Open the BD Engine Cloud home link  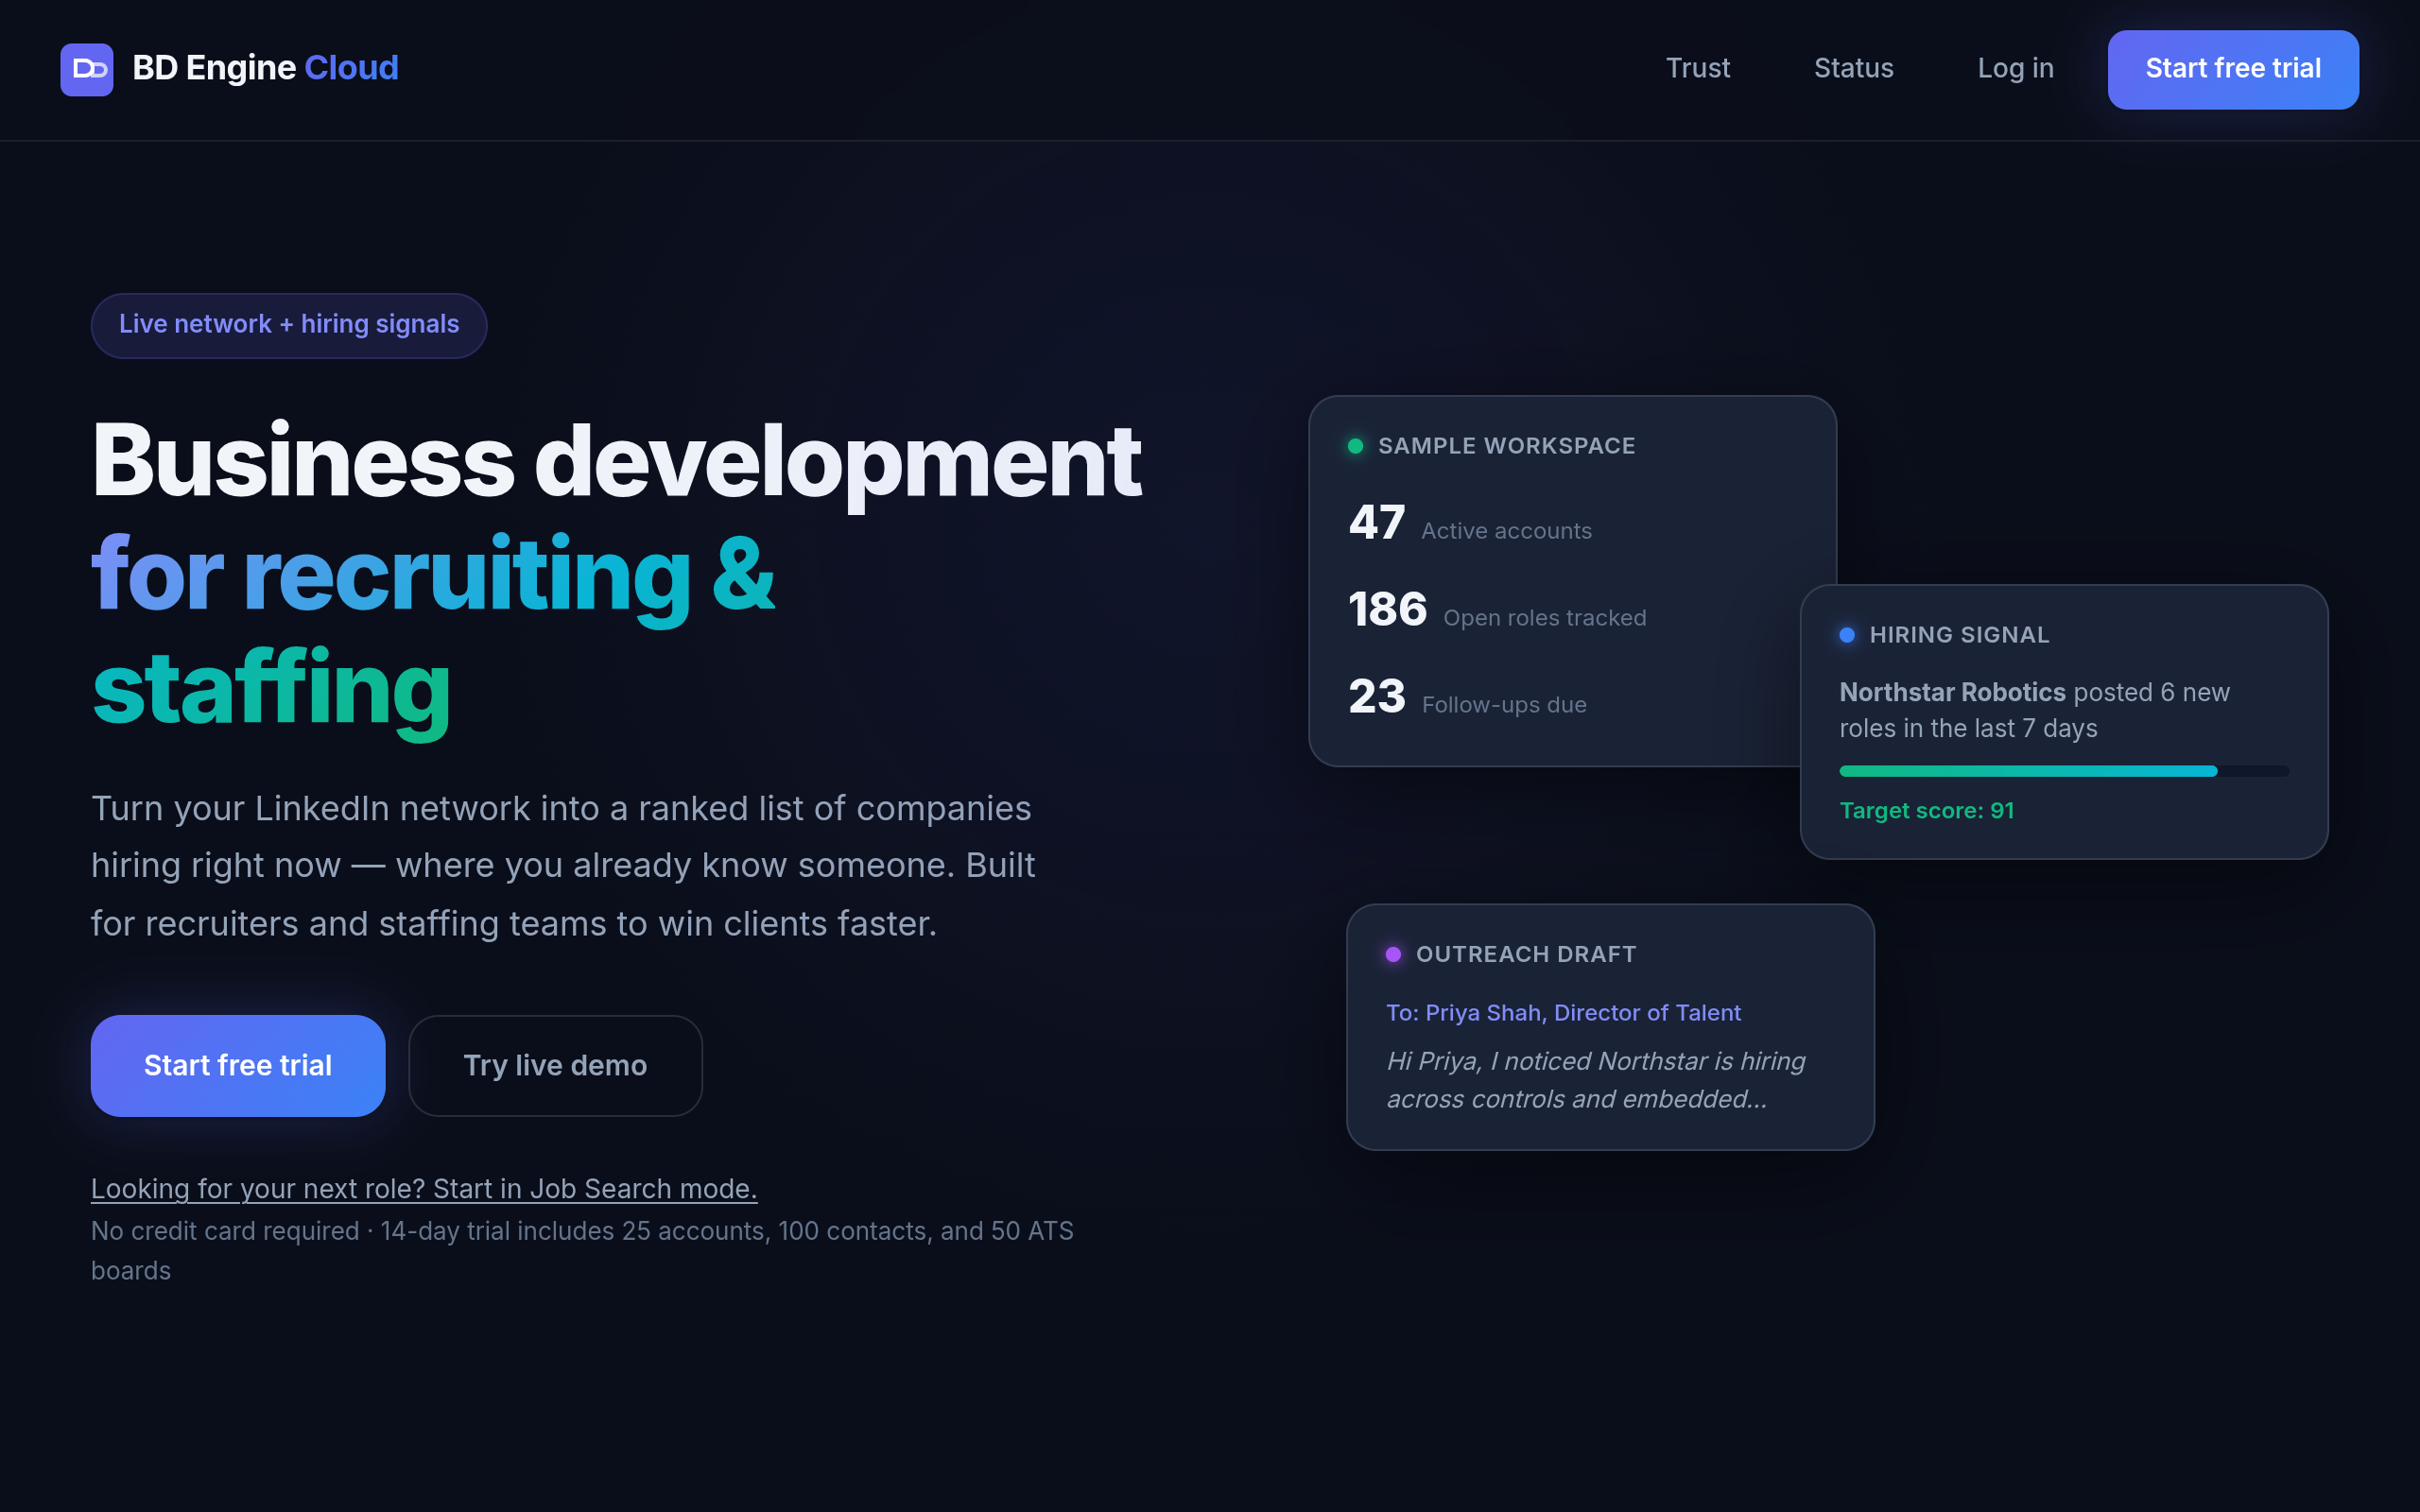tap(230, 69)
